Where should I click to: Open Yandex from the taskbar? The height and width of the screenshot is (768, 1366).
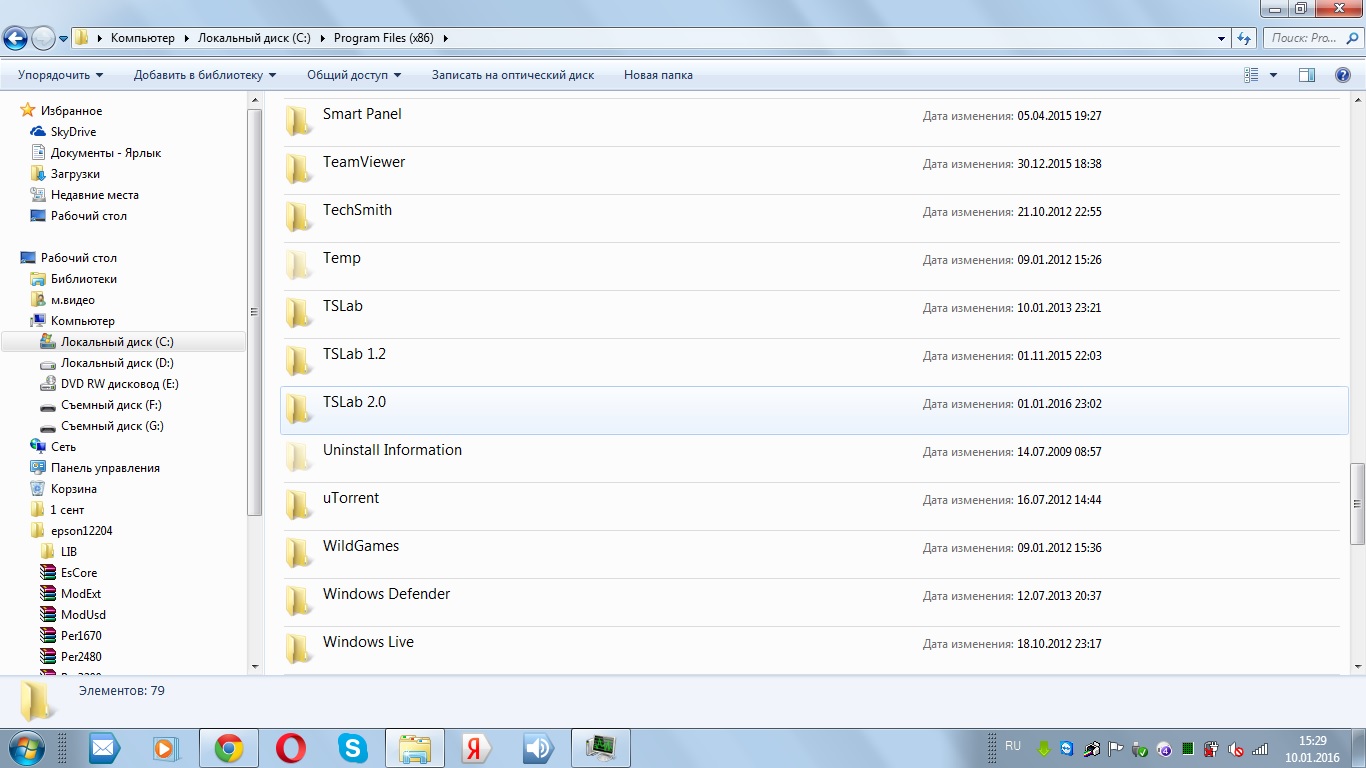tap(477, 748)
